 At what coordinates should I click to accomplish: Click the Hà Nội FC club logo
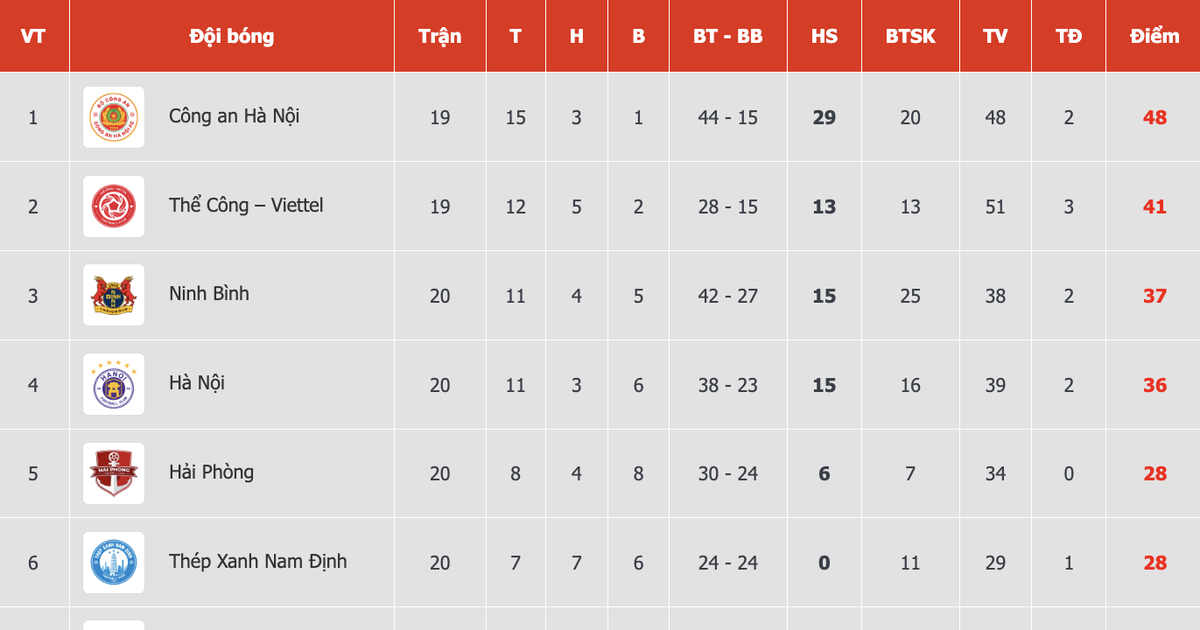point(113,384)
